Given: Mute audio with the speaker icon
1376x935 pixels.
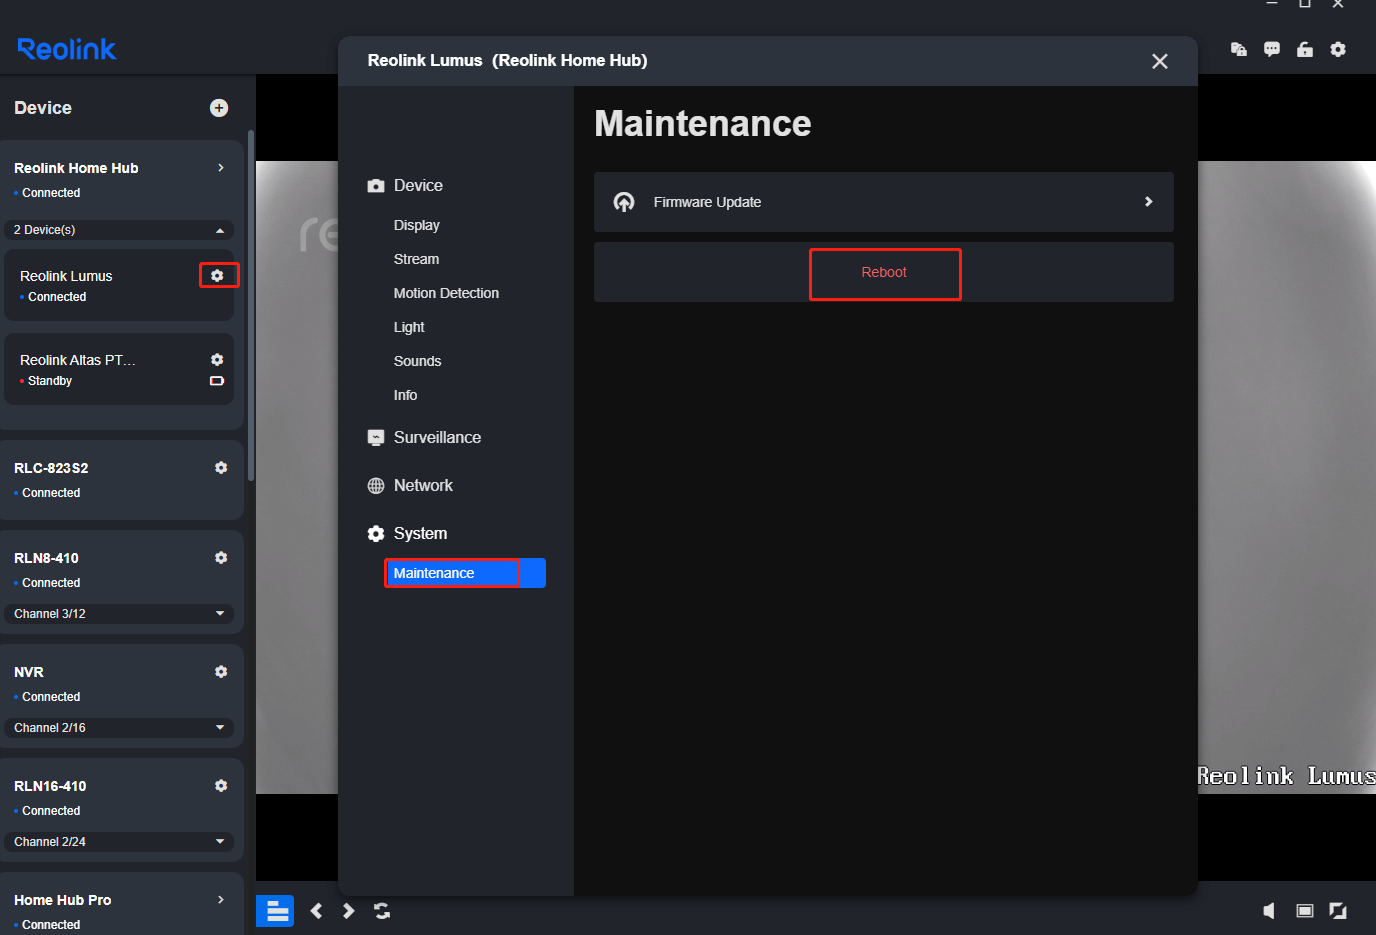Looking at the screenshot, I should coord(1269,911).
